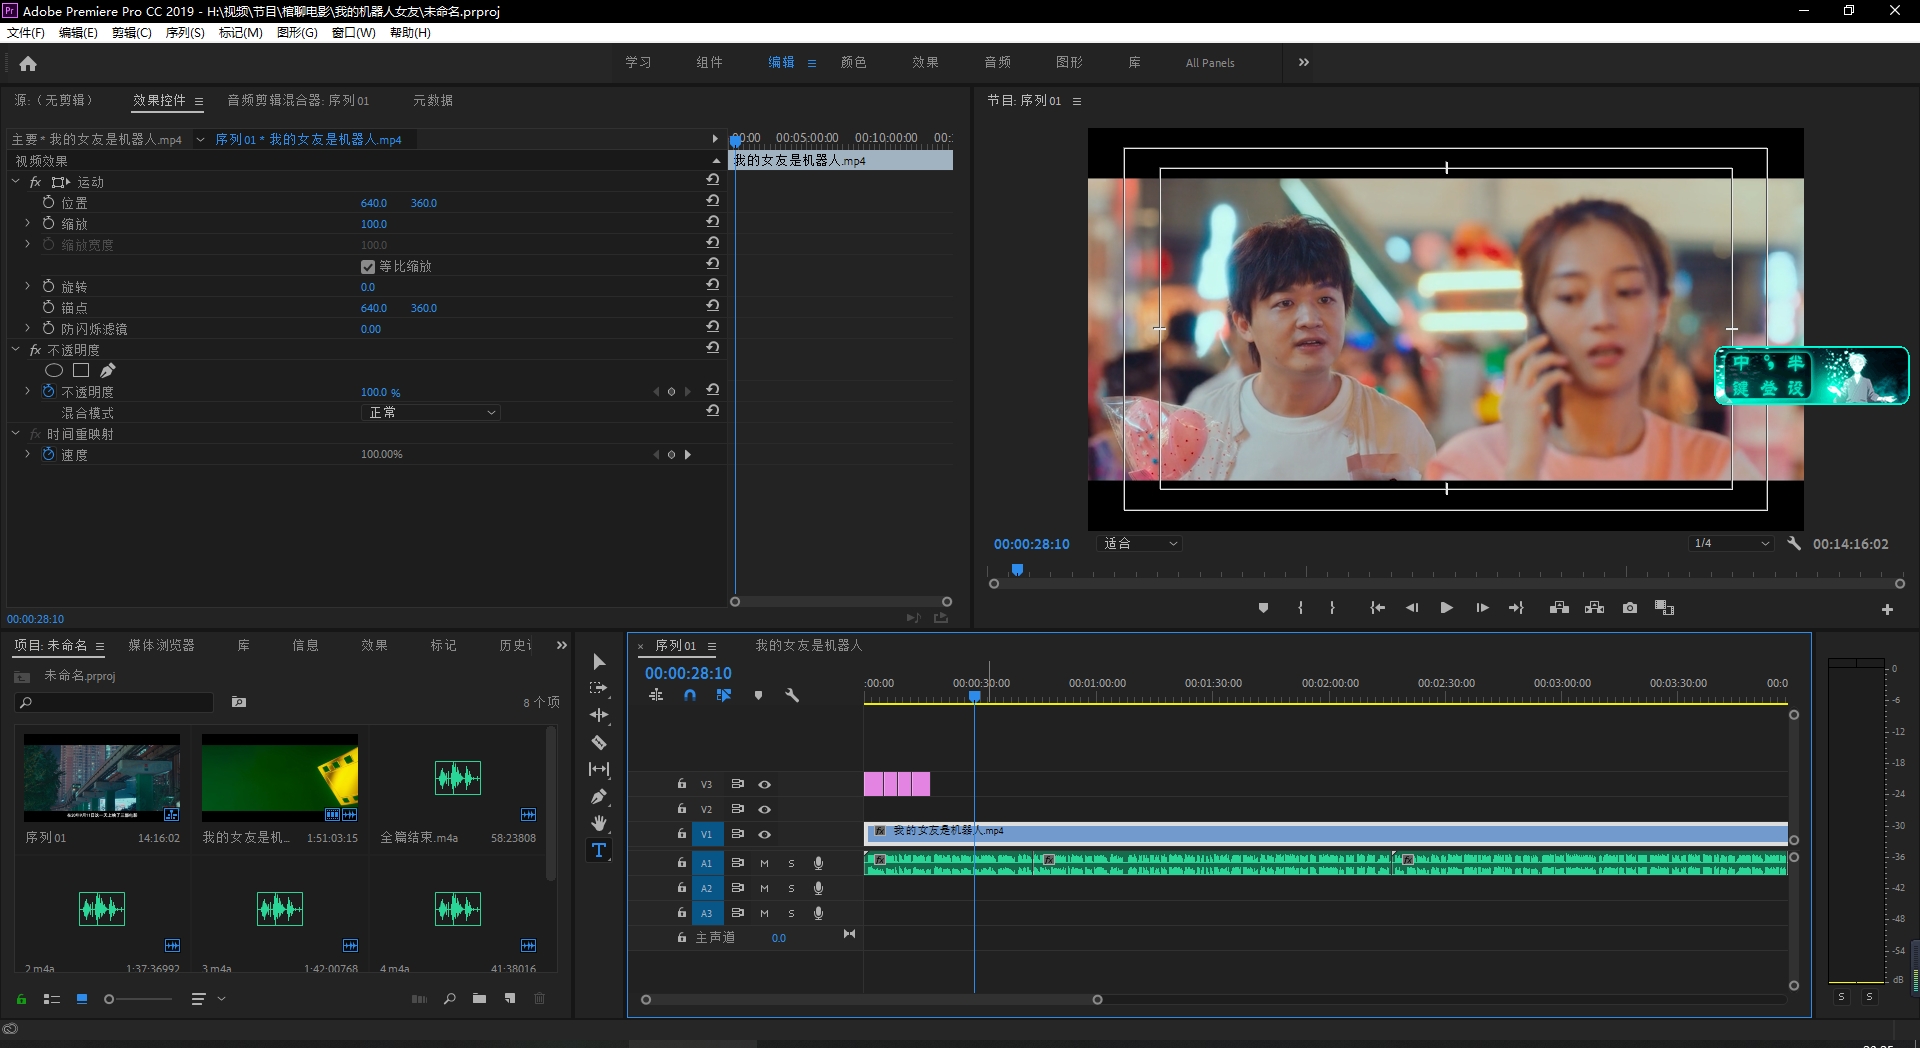The image size is (1920, 1048).
Task: Switch Project panel to list view
Action: point(52,998)
